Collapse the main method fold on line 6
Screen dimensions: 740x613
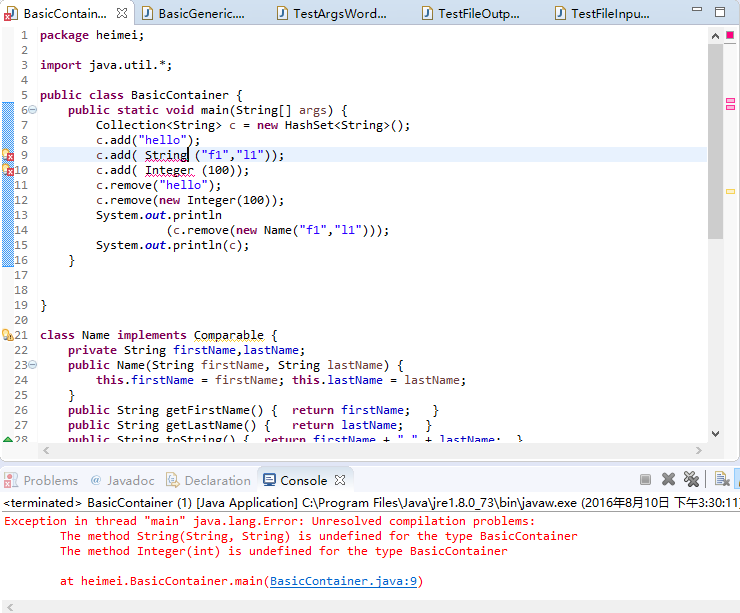pyautogui.click(x=33, y=110)
